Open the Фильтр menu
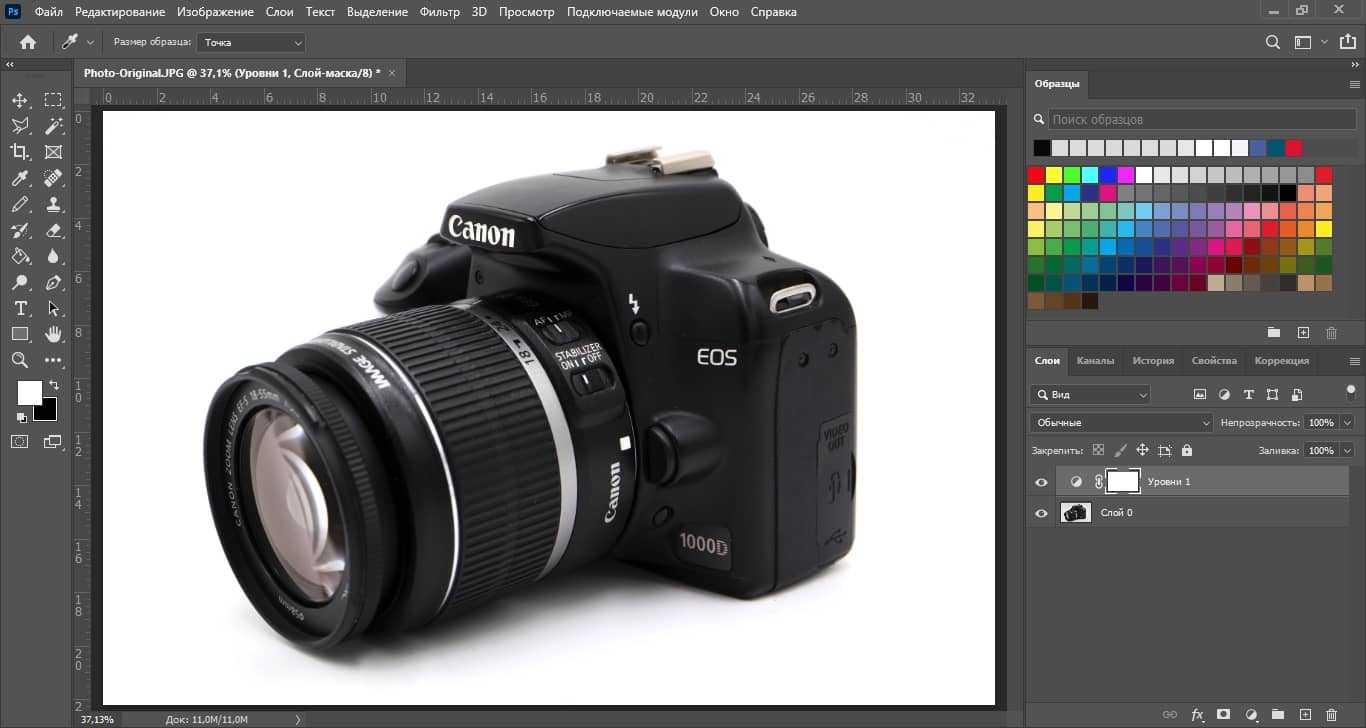This screenshot has width=1366, height=728. 440,12
